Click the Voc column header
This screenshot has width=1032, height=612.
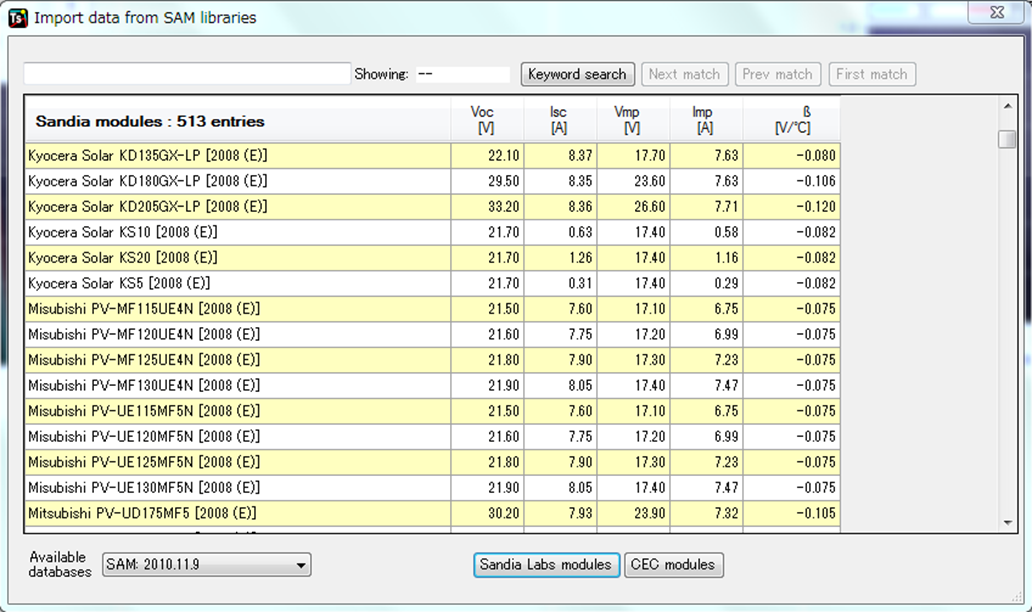point(486,120)
